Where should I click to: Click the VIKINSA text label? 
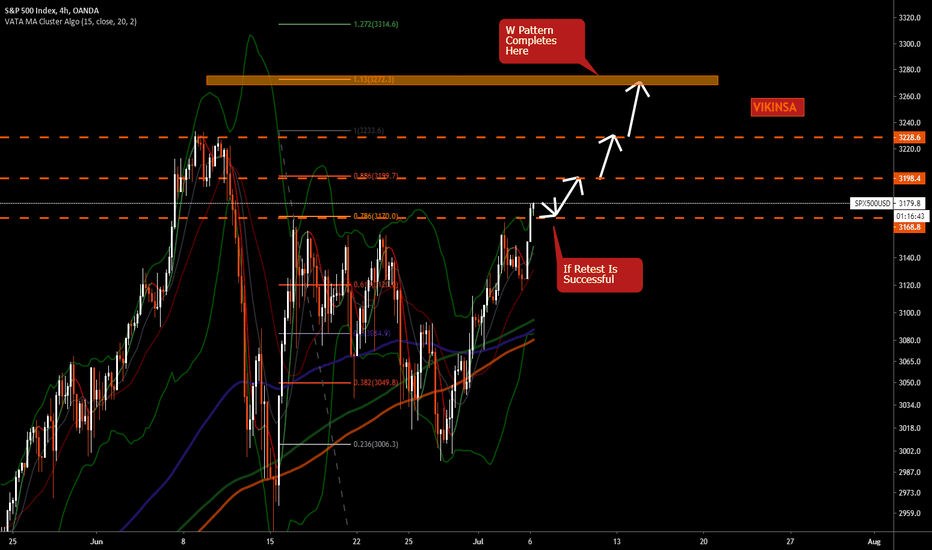tap(777, 108)
